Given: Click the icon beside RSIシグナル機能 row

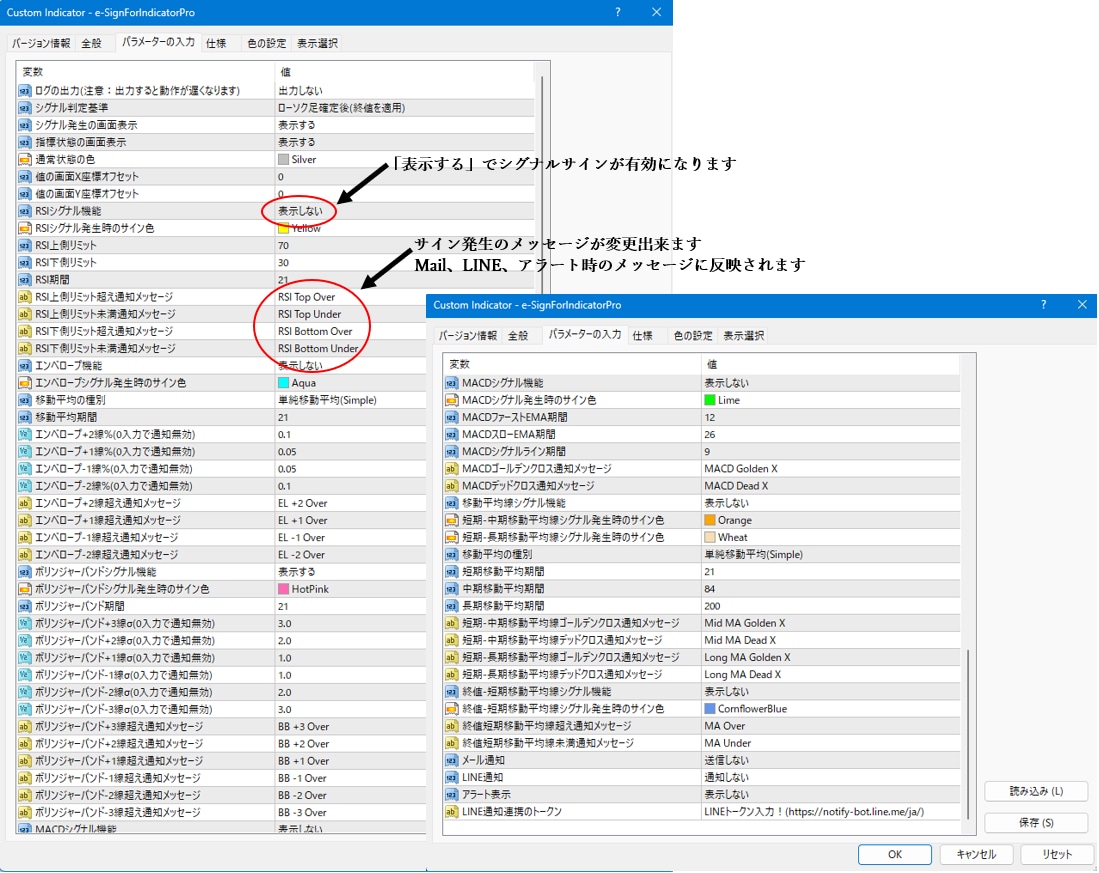Looking at the screenshot, I should point(25,211).
